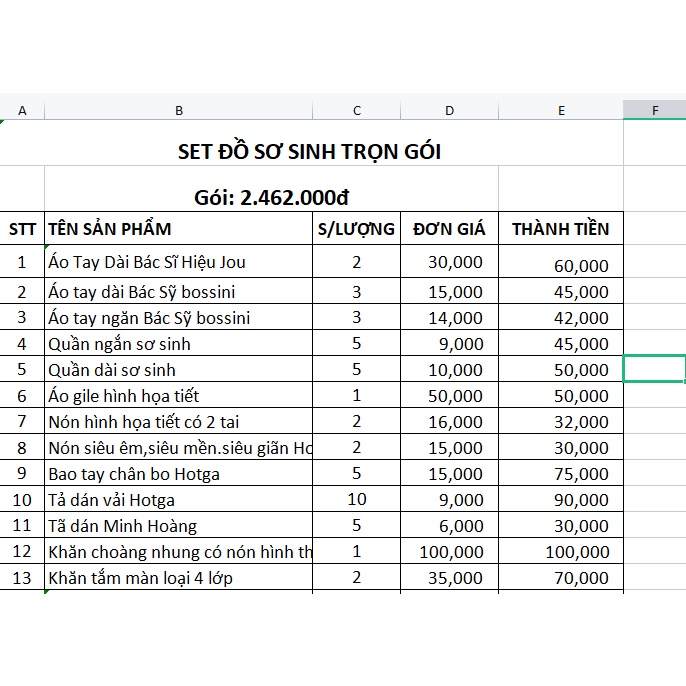Click the highlighted active cell in column F
Image resolution: width=686 pixels, height=686 pixels.
point(654,368)
